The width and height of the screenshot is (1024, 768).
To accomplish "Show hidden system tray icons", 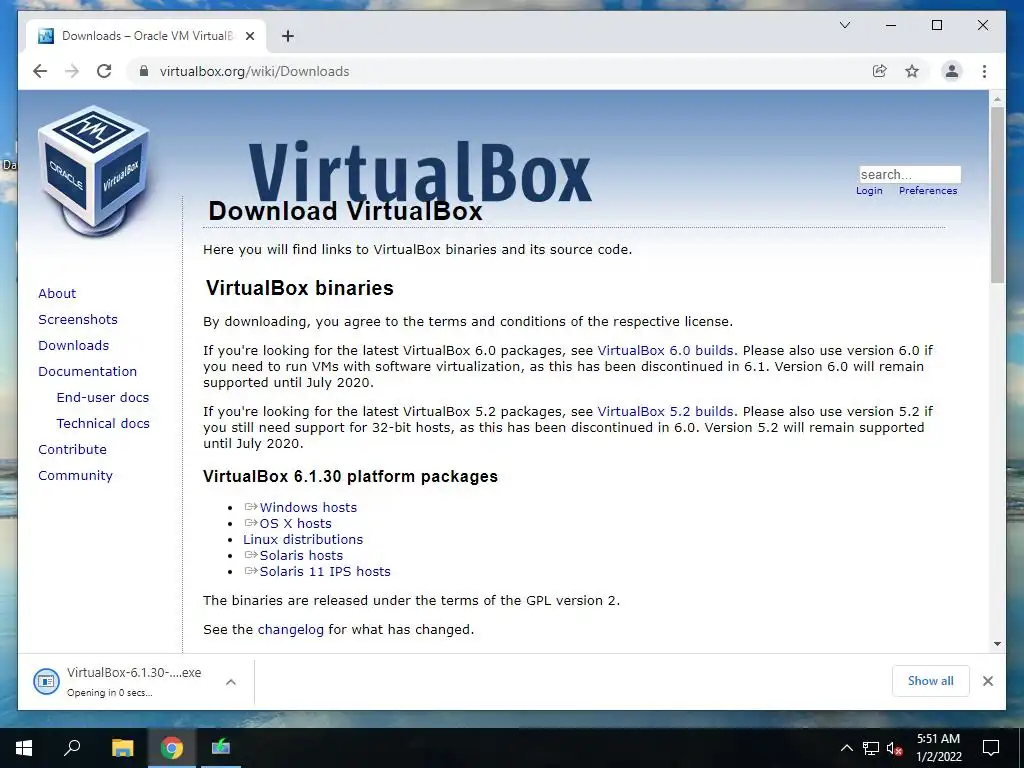I will pos(846,748).
